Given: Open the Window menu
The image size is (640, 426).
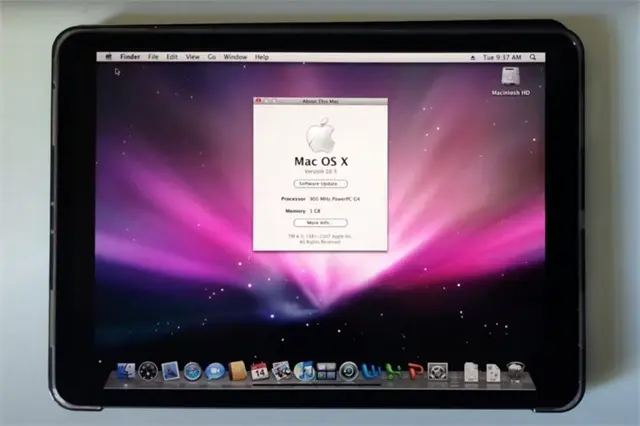Looking at the screenshot, I should [x=235, y=57].
